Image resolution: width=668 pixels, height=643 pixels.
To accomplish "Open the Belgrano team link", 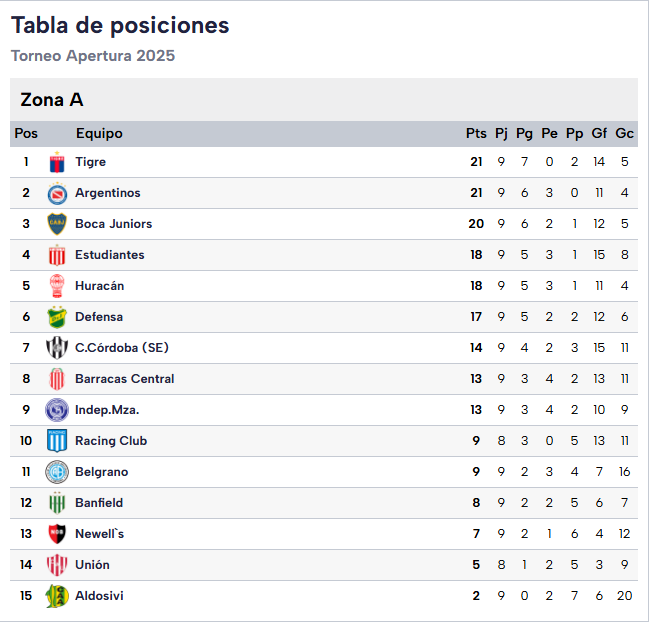I will pyautogui.click(x=101, y=472).
